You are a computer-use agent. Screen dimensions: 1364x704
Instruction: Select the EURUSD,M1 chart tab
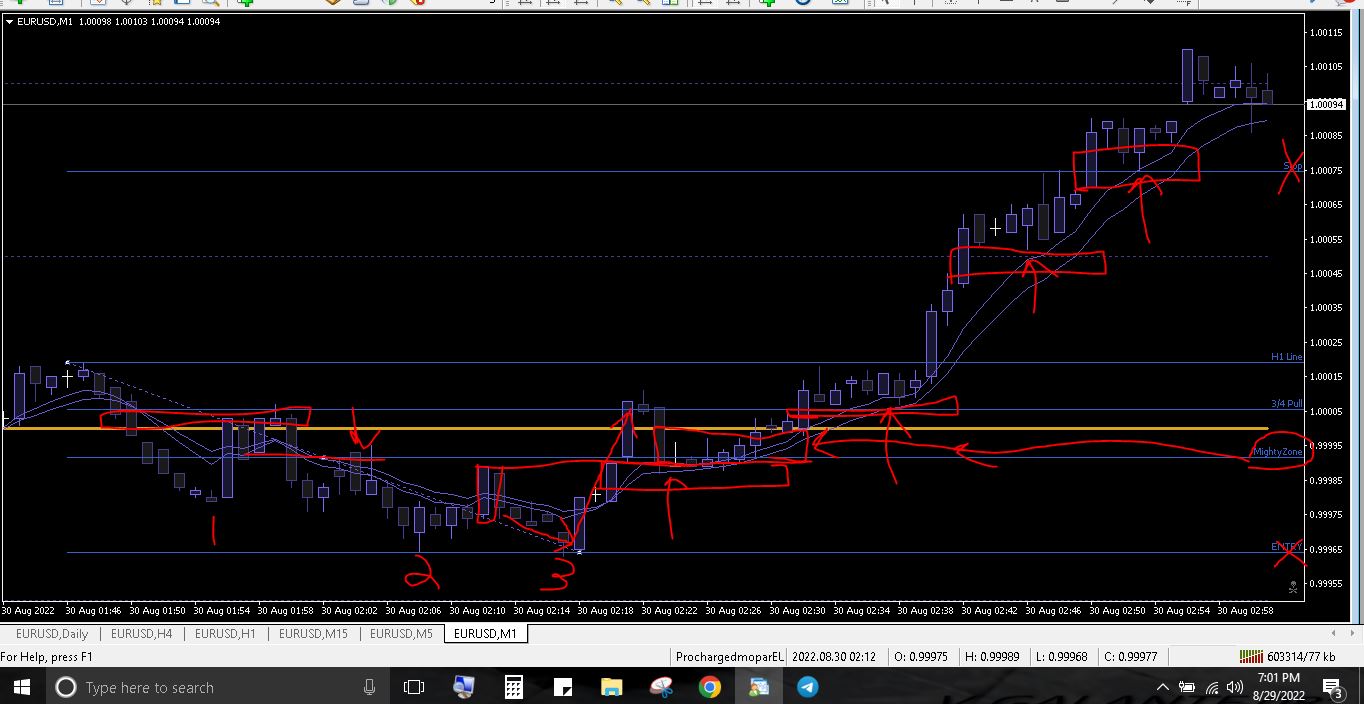click(x=485, y=633)
